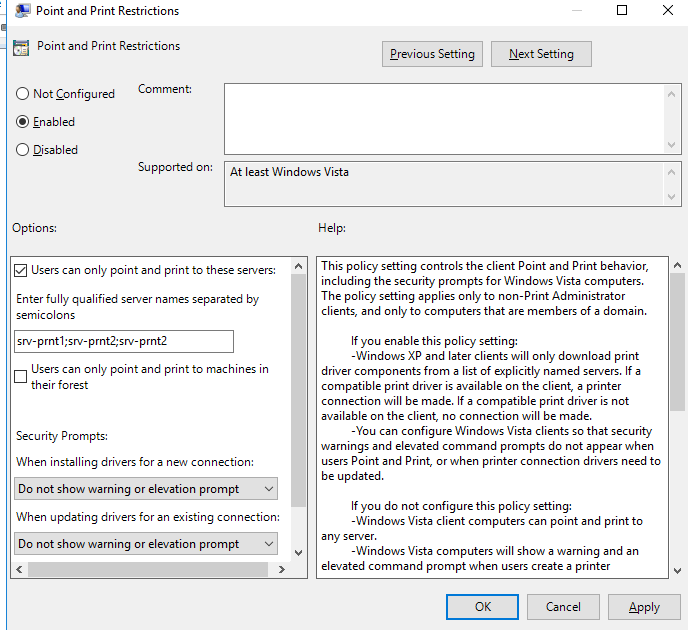The height and width of the screenshot is (630, 688).
Task: Click the Help pane scroll-down arrow
Action: tap(677, 571)
